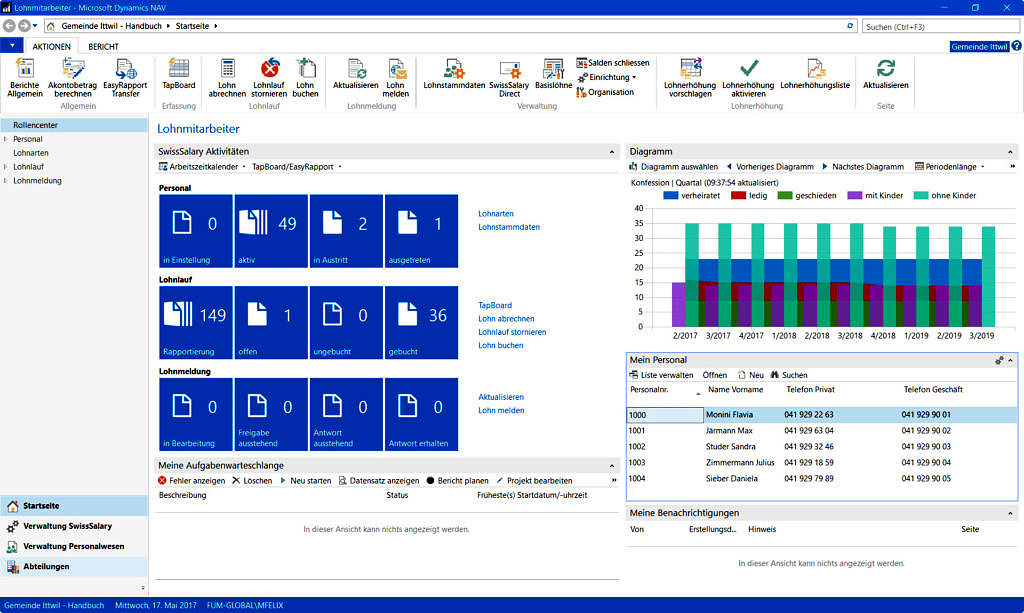The image size is (1024, 613).
Task: Open the 'Antwort erhalten' tile
Action: coord(421,415)
